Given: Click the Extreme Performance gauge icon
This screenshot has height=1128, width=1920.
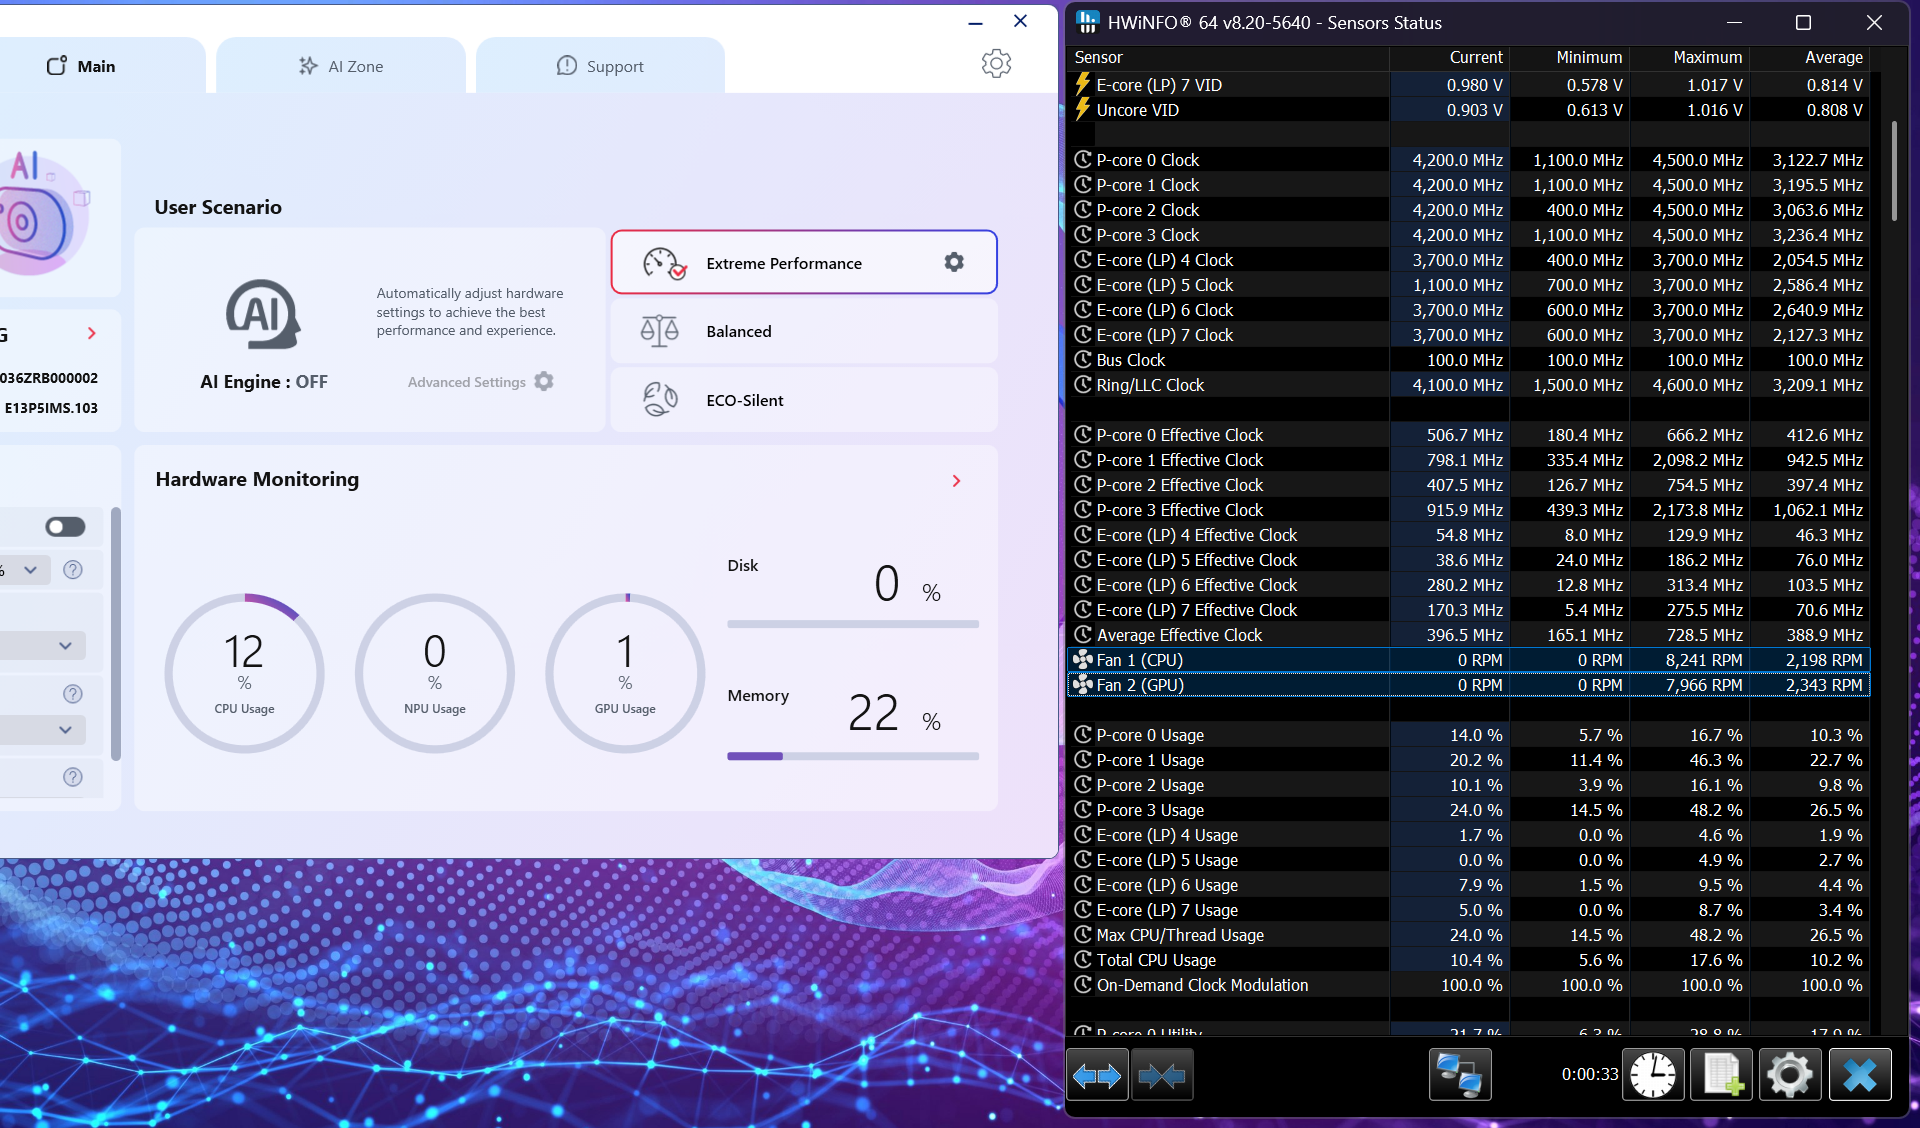Looking at the screenshot, I should tap(664, 263).
